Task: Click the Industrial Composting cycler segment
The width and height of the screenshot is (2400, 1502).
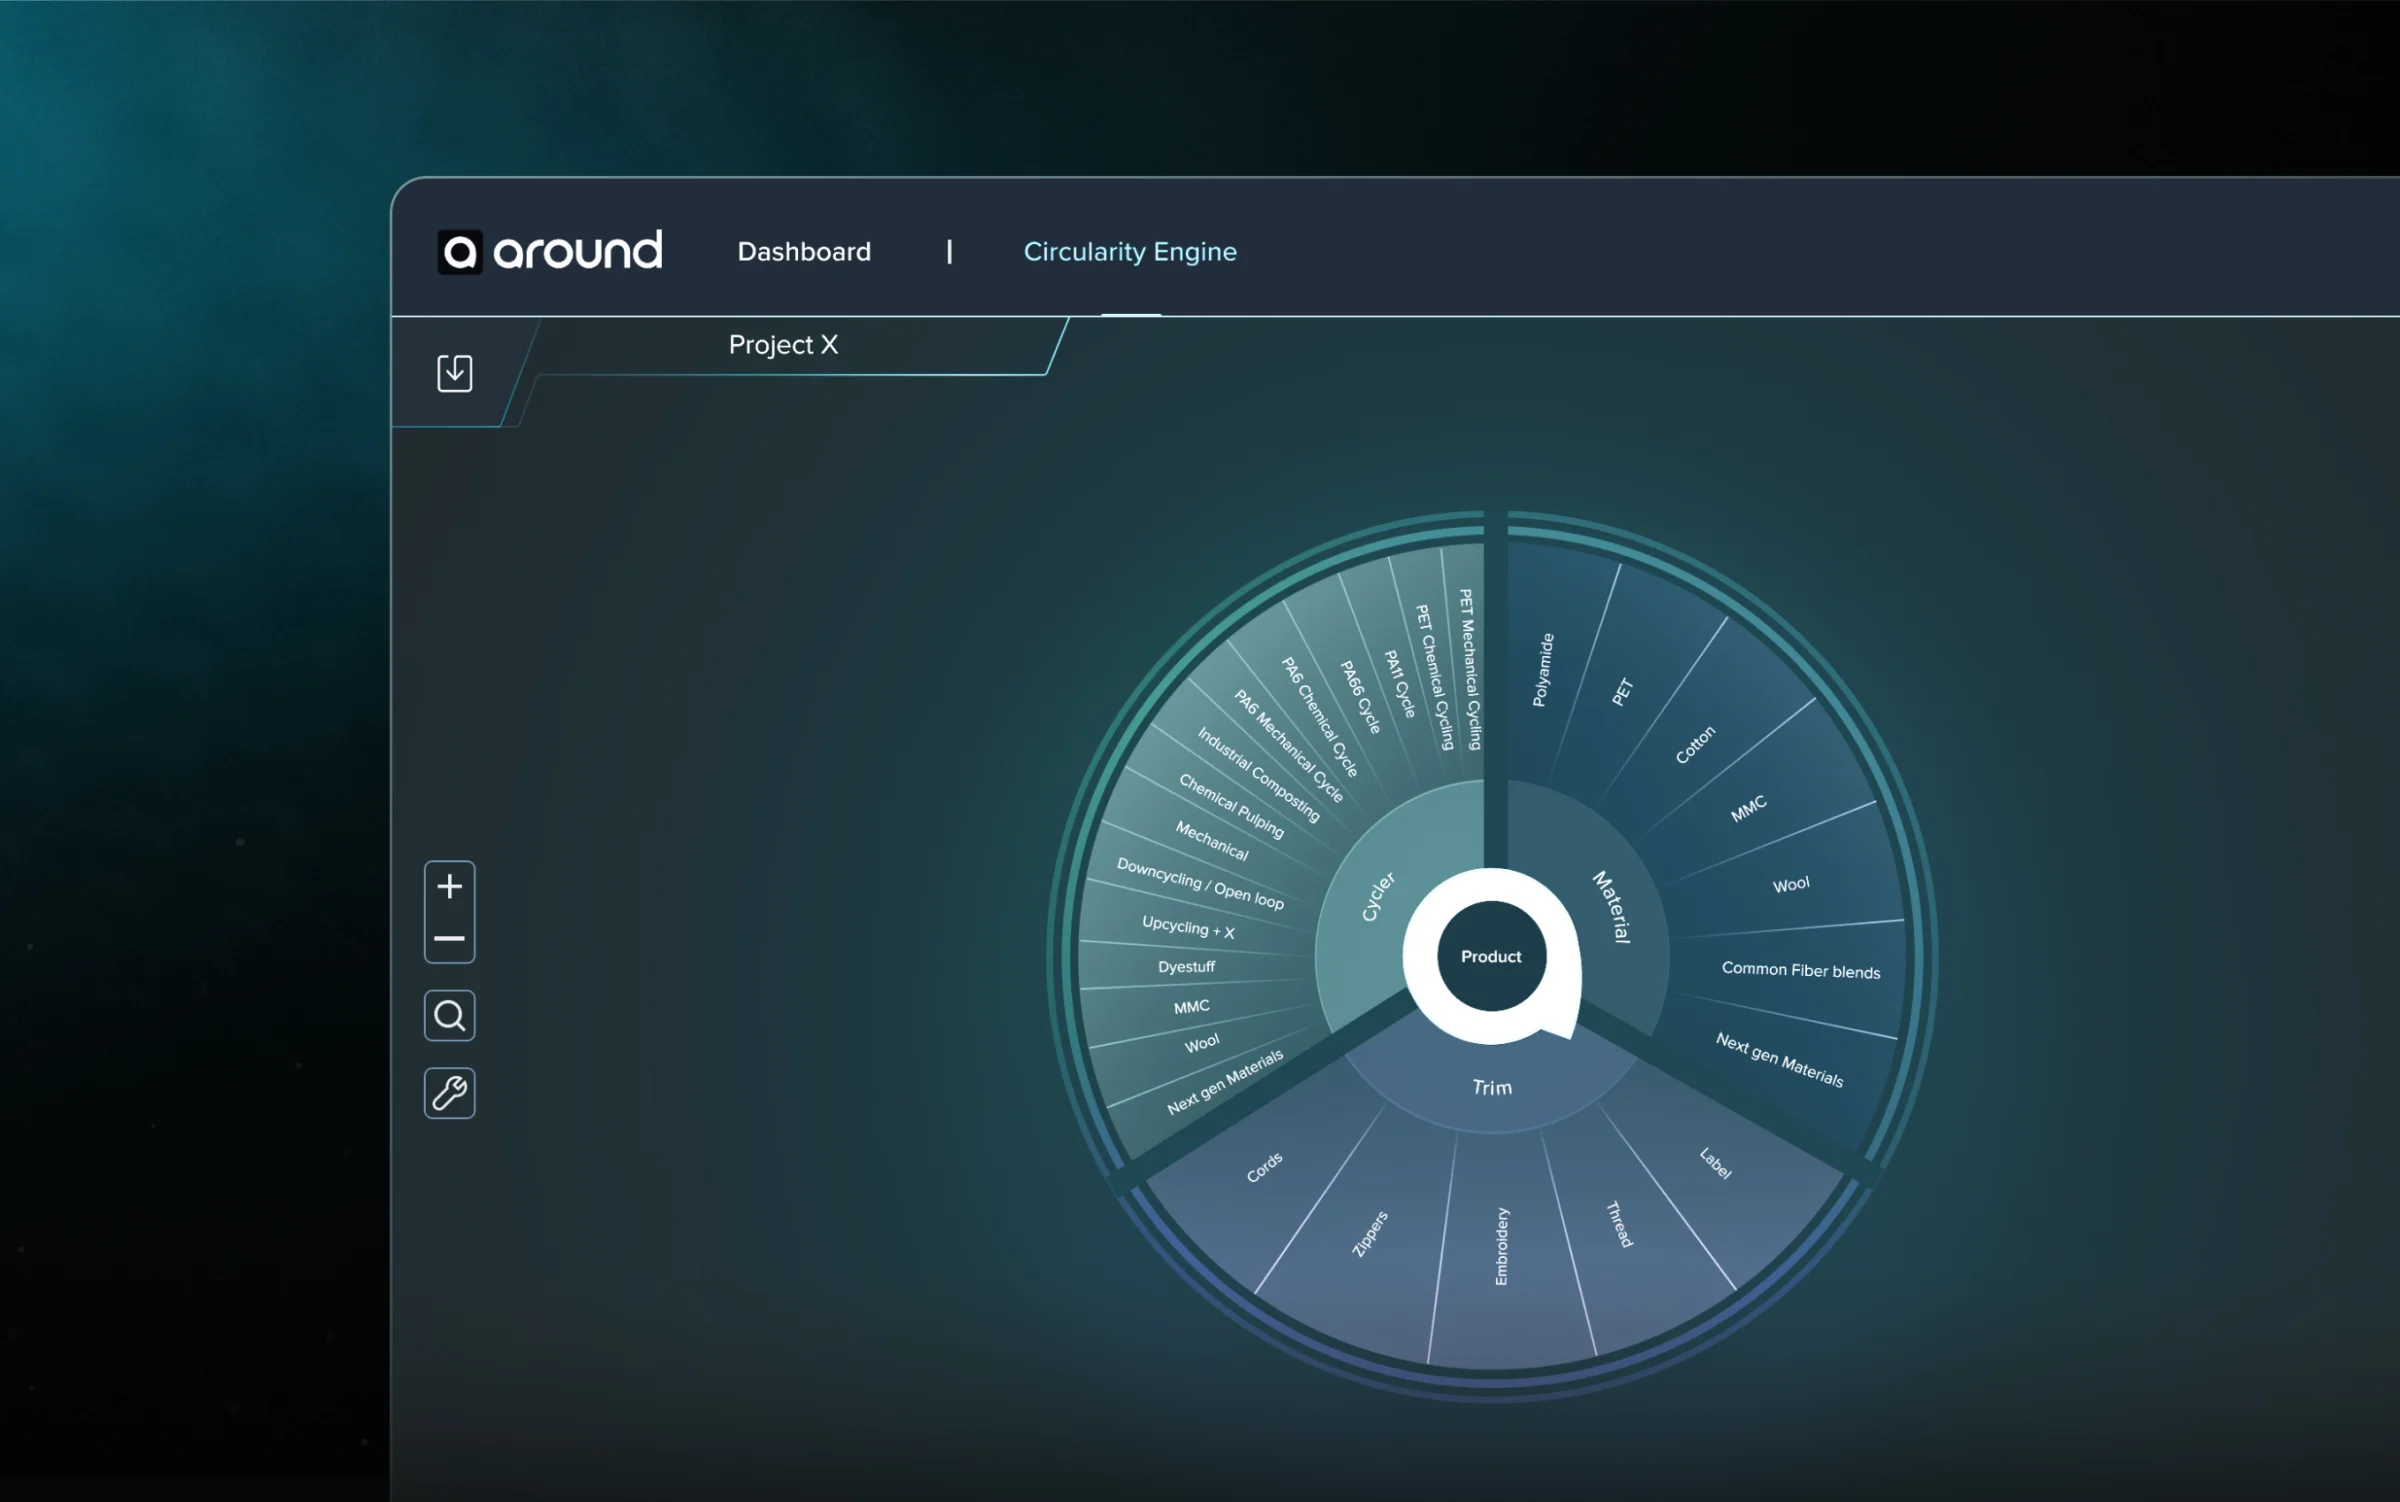Action: 1258,775
